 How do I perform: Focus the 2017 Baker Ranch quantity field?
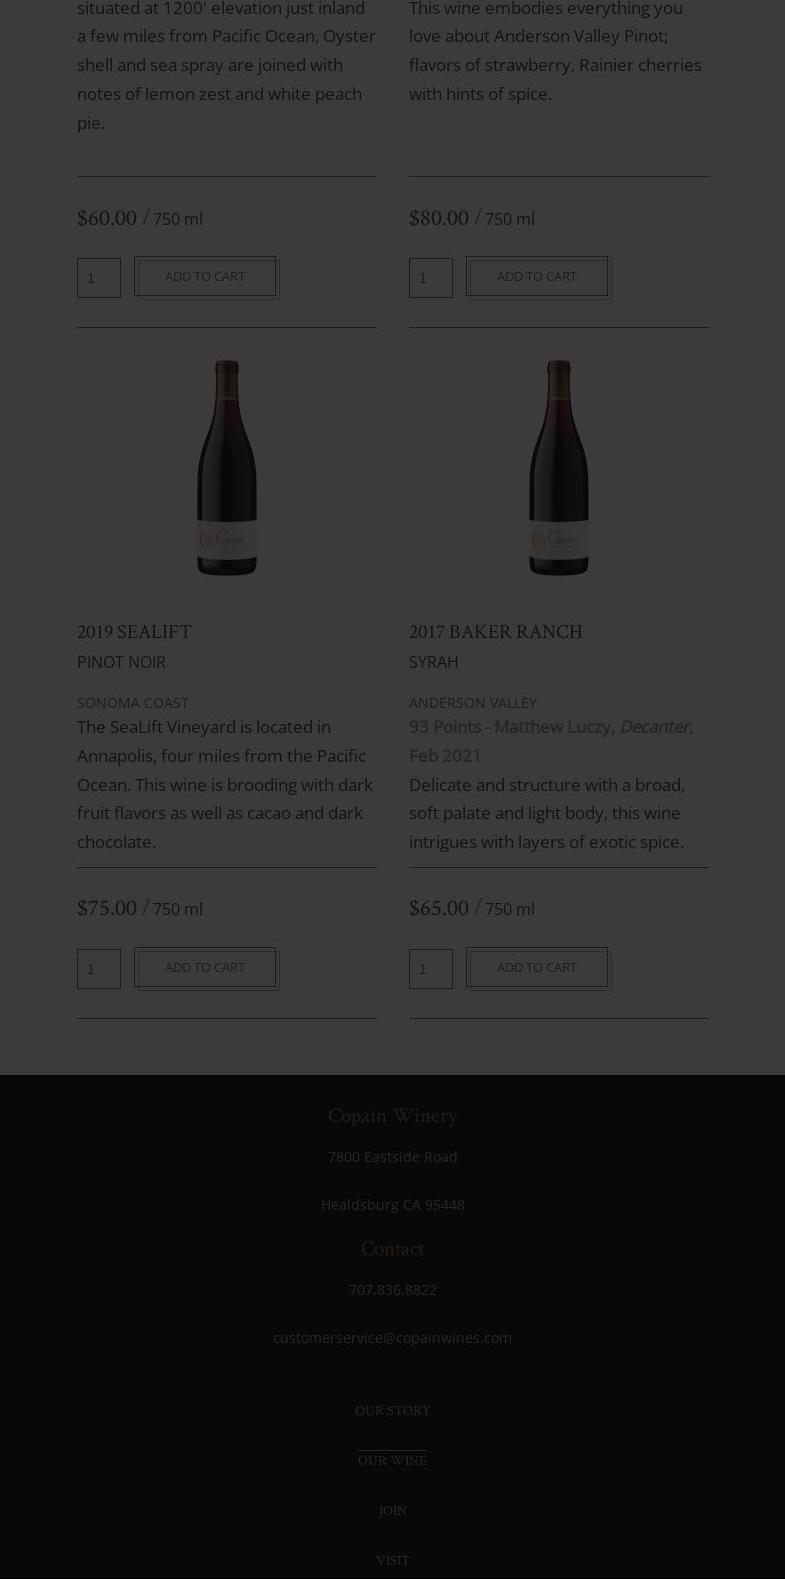(x=431, y=969)
